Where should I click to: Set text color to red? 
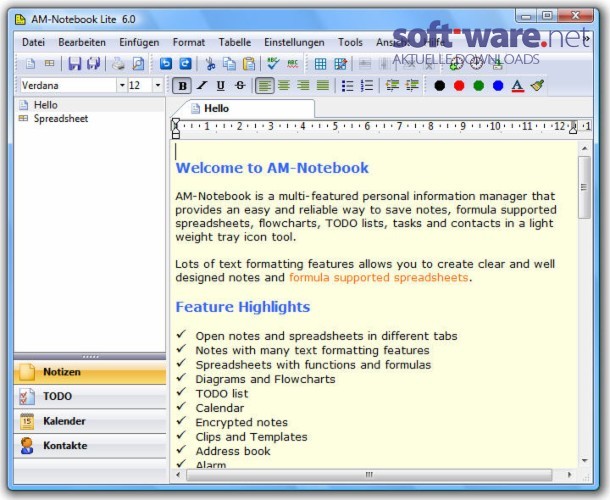click(459, 86)
